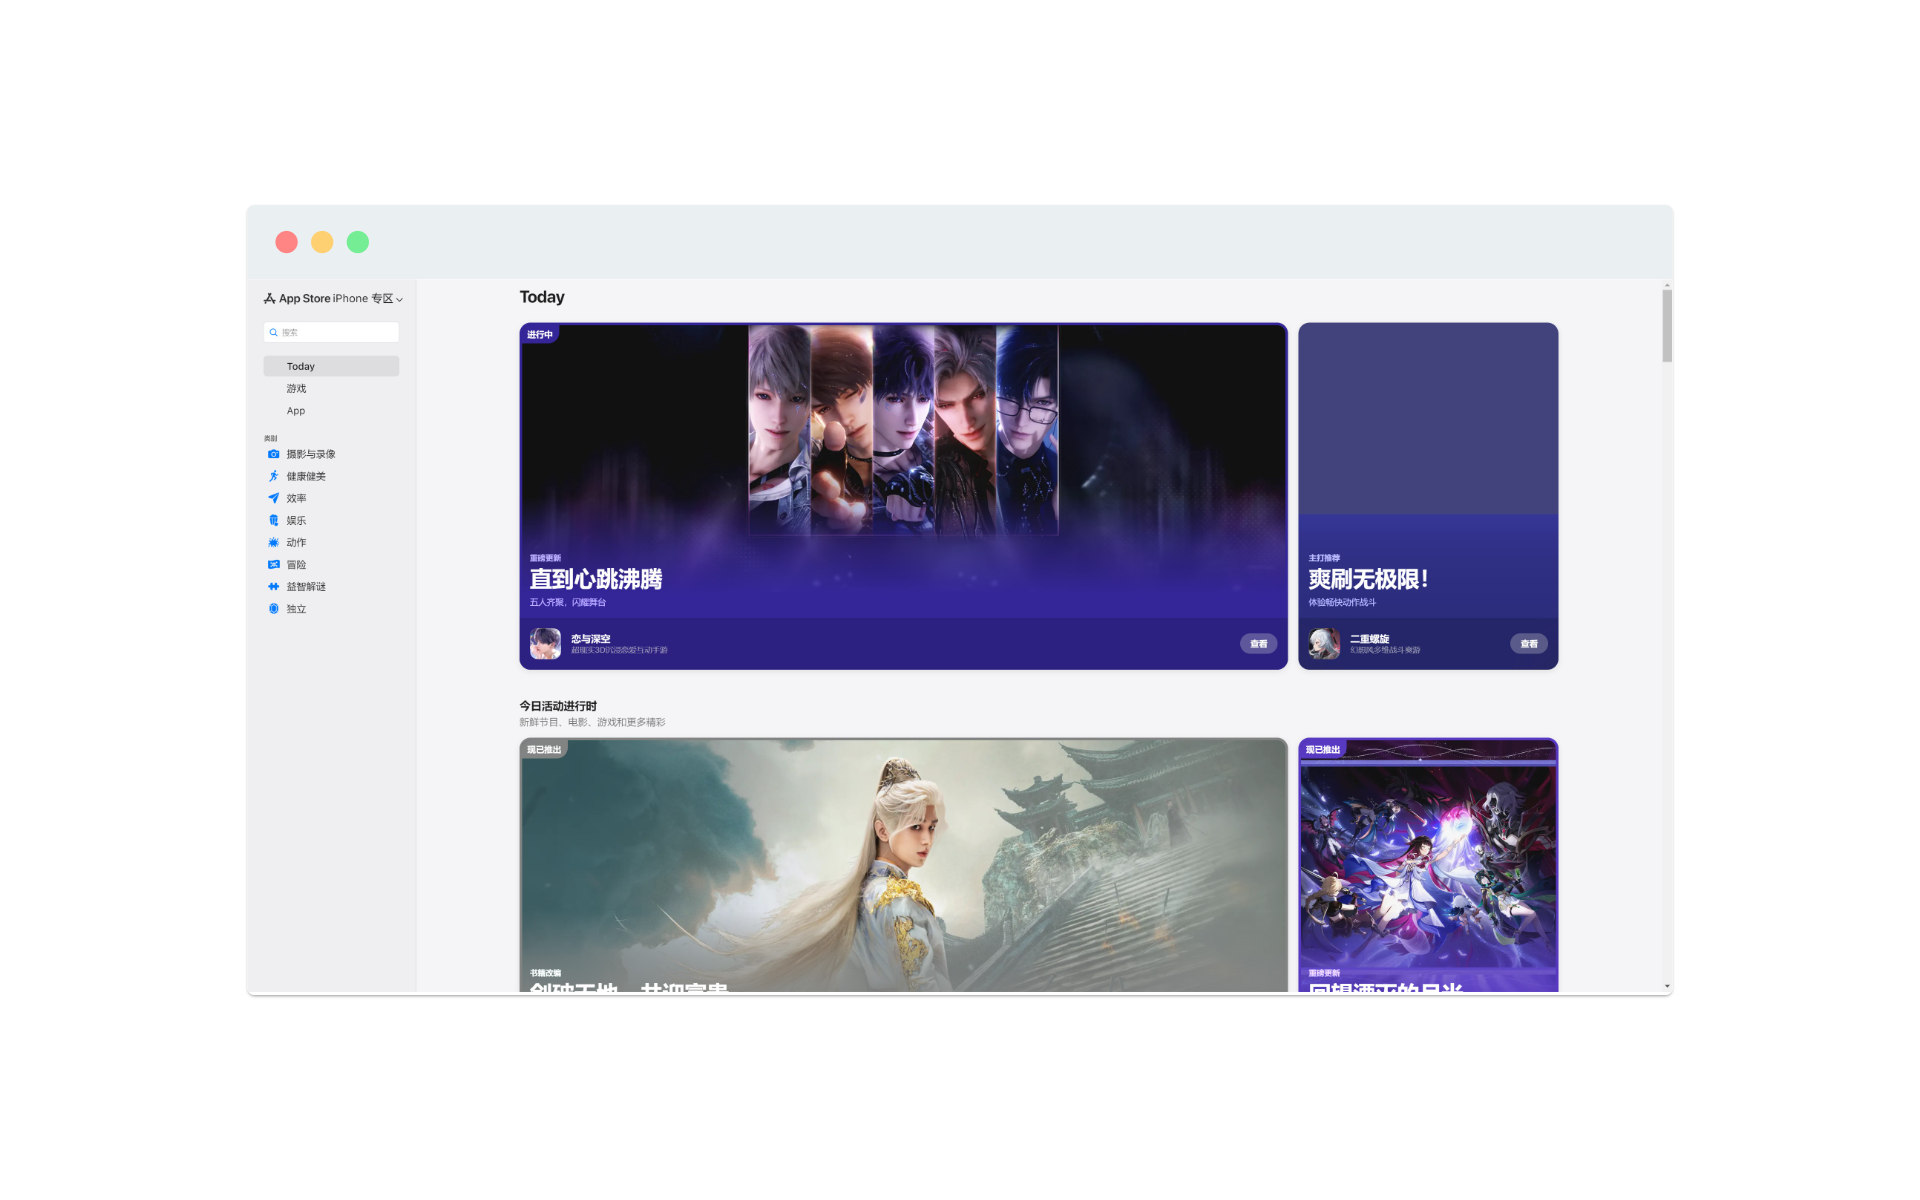
Task: Click 查看 button for 恋与深空
Action: click(1258, 643)
